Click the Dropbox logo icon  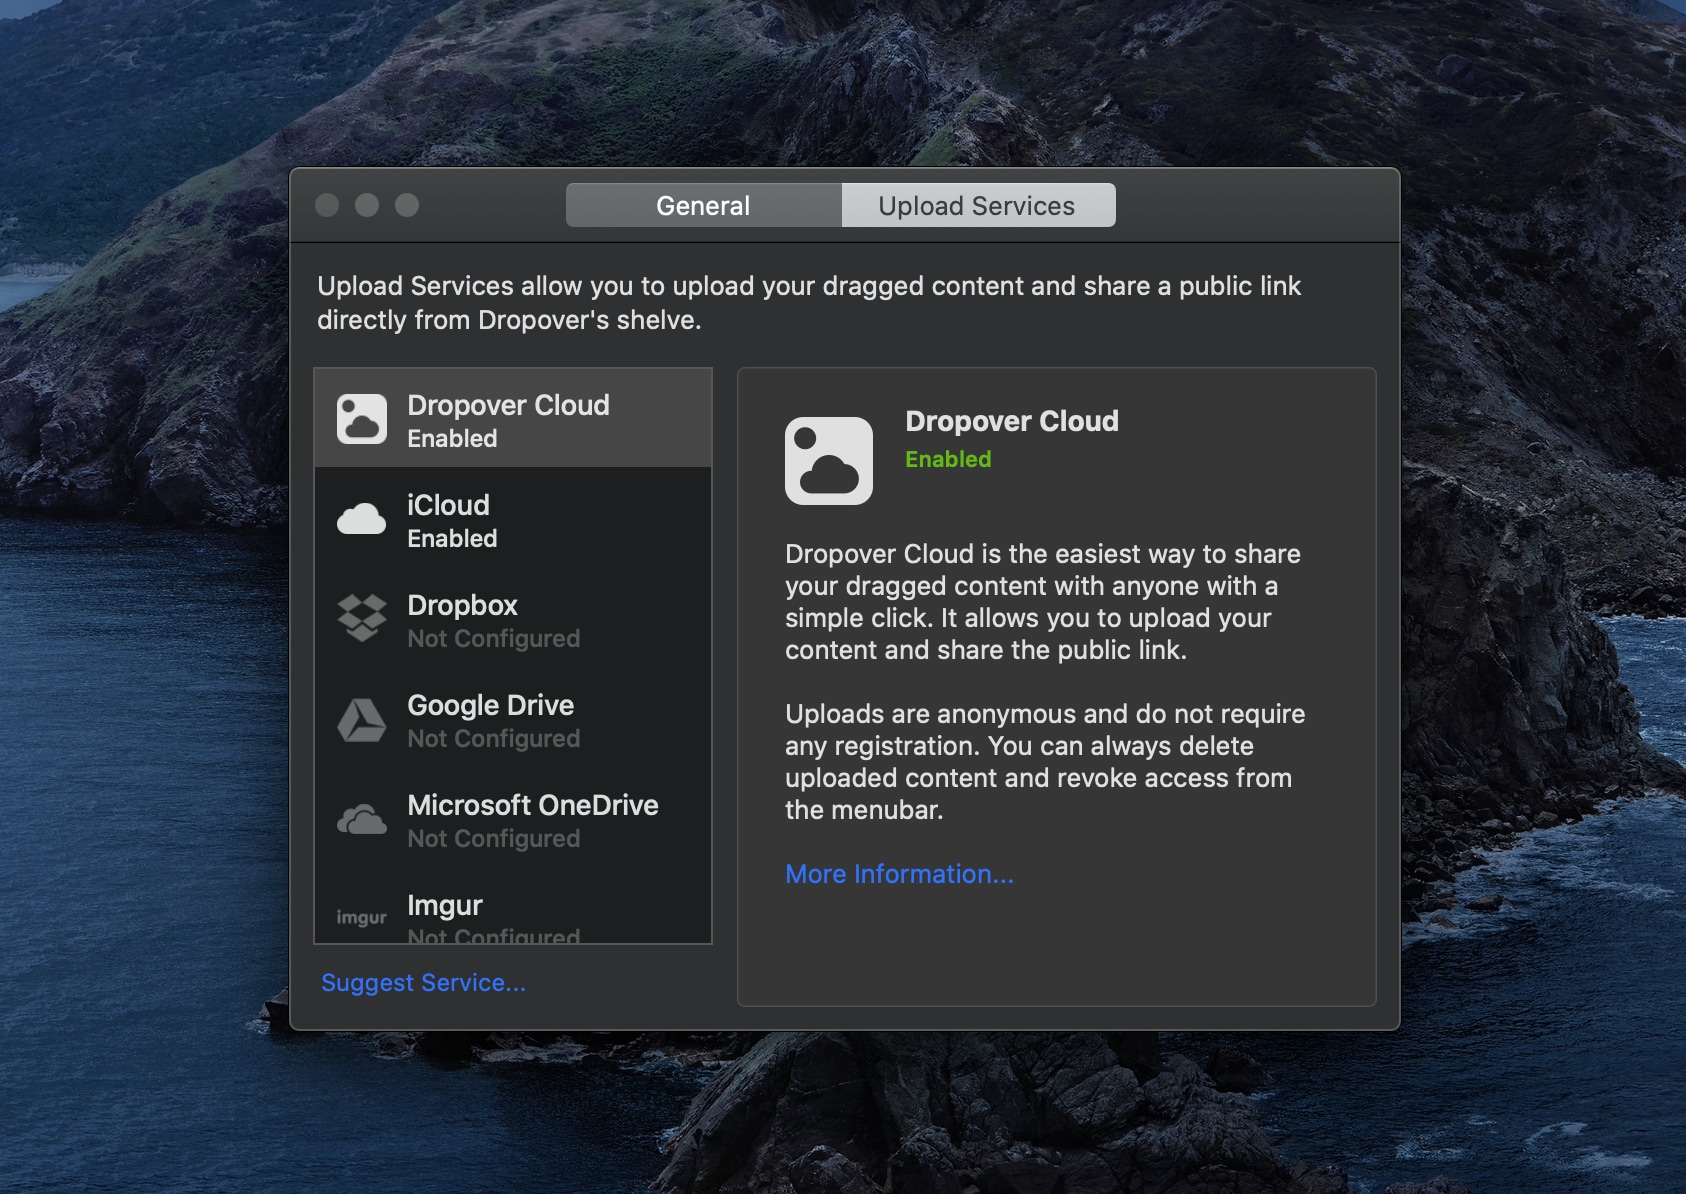coord(361,618)
